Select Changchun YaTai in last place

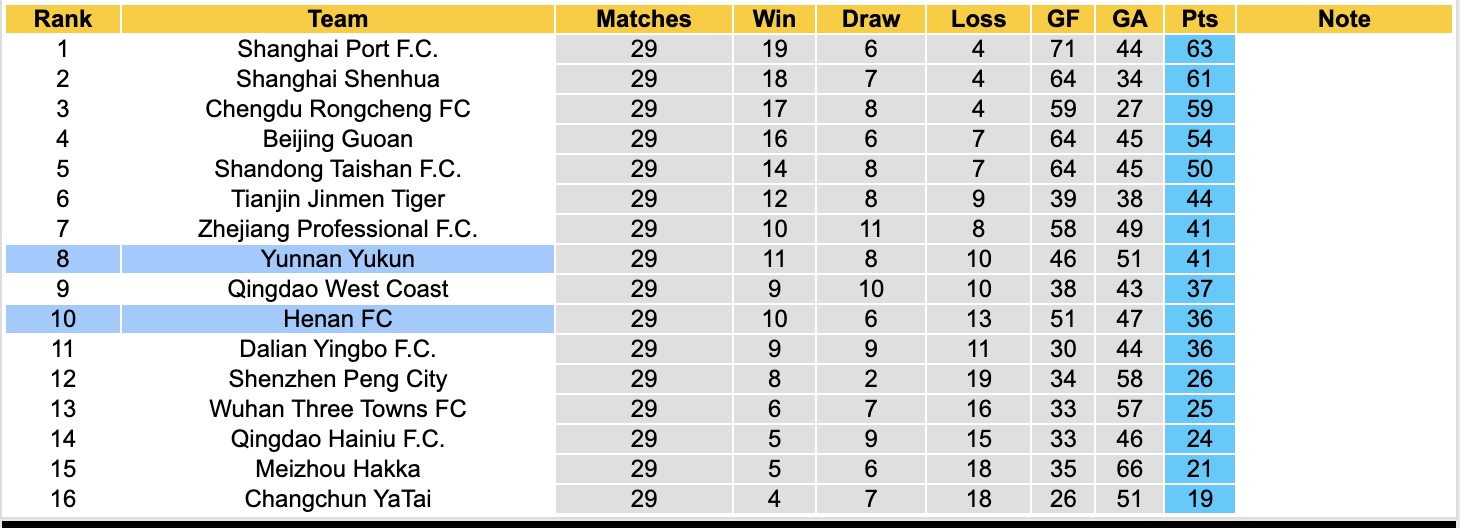coord(338,499)
